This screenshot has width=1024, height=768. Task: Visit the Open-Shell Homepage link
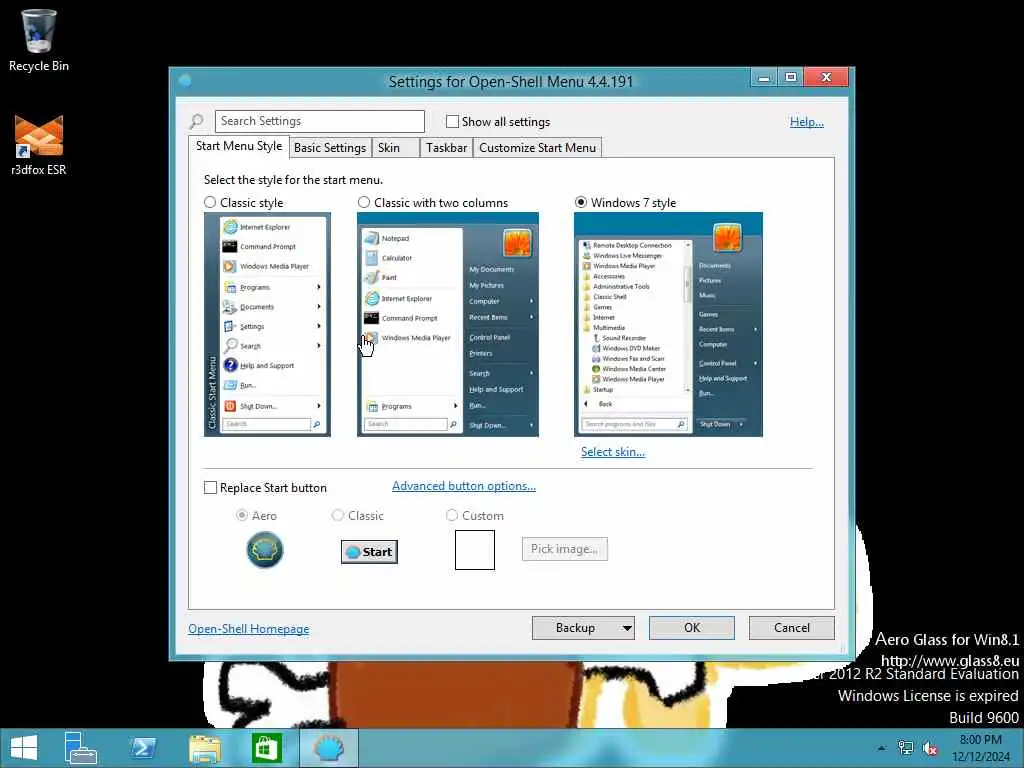coord(249,629)
